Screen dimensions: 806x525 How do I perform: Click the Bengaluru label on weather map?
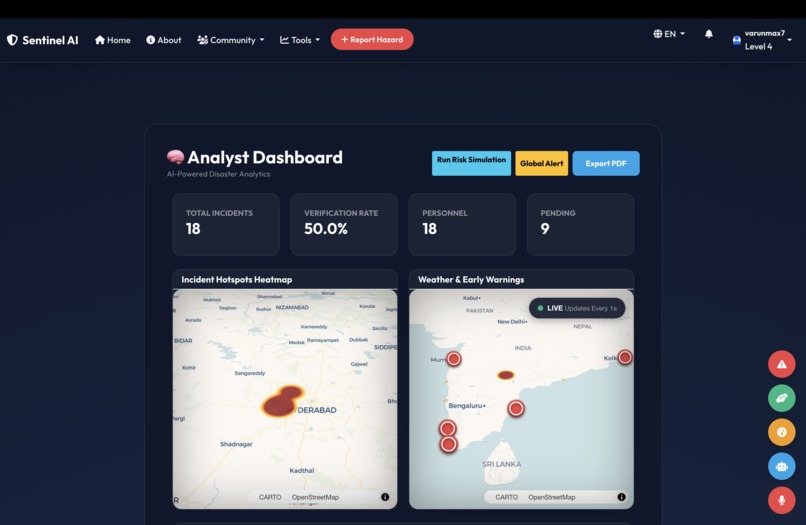[x=466, y=406]
